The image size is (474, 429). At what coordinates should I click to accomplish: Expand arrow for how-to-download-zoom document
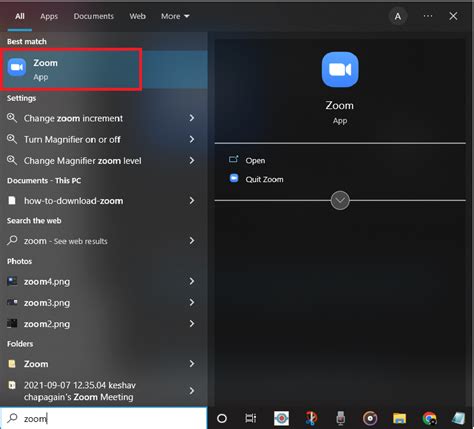pos(192,200)
